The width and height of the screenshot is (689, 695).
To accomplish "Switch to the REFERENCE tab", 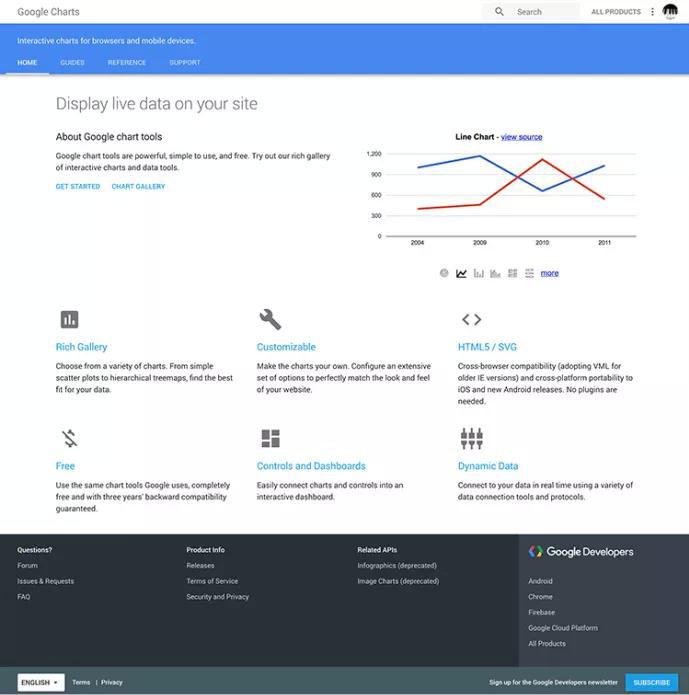I will tap(127, 62).
